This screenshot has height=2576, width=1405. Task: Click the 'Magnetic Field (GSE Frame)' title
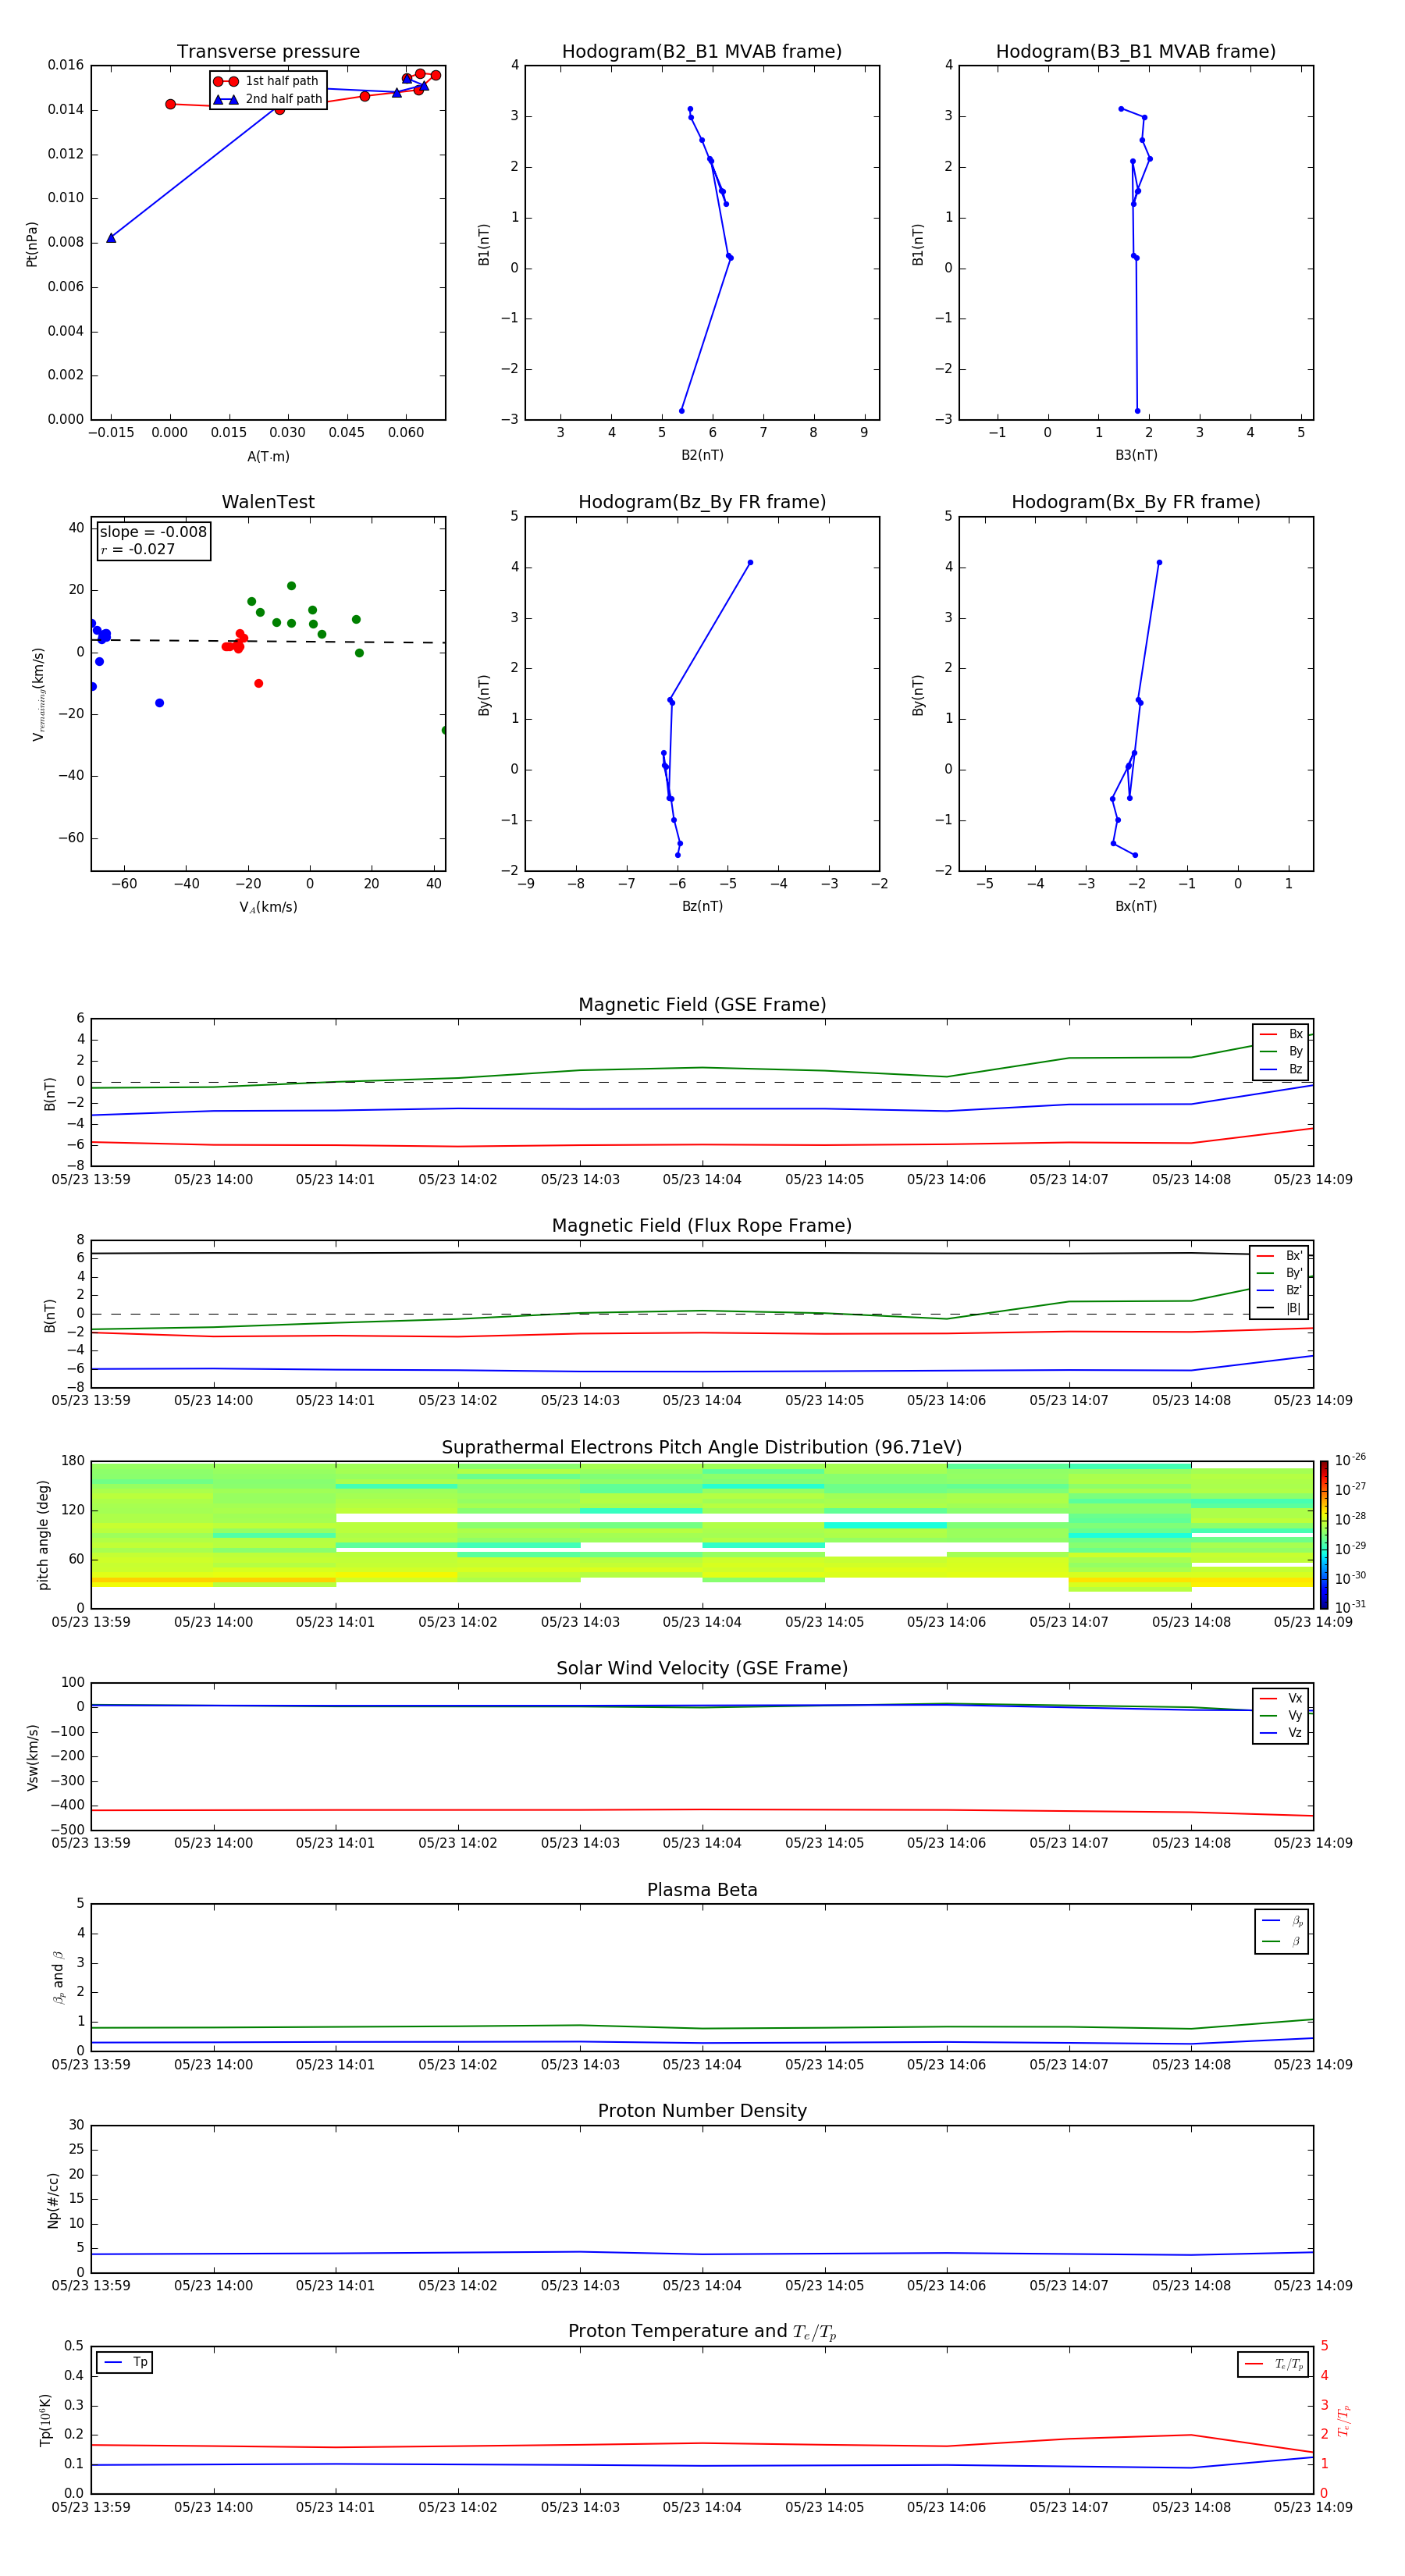coord(702,1005)
